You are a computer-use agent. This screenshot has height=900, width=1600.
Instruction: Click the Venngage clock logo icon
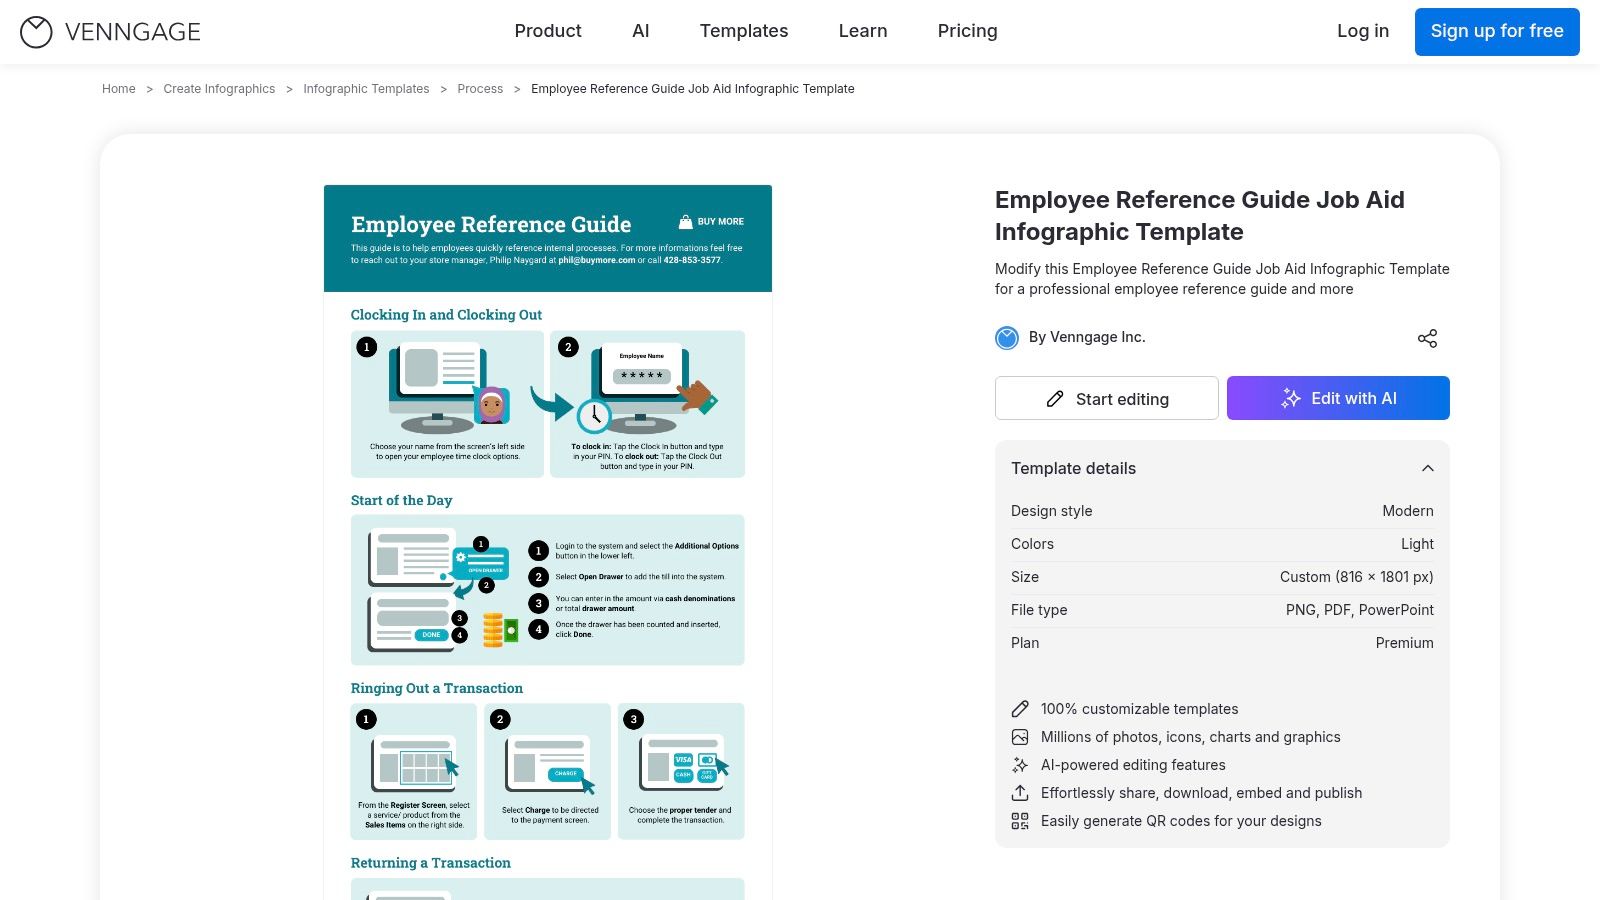36,32
